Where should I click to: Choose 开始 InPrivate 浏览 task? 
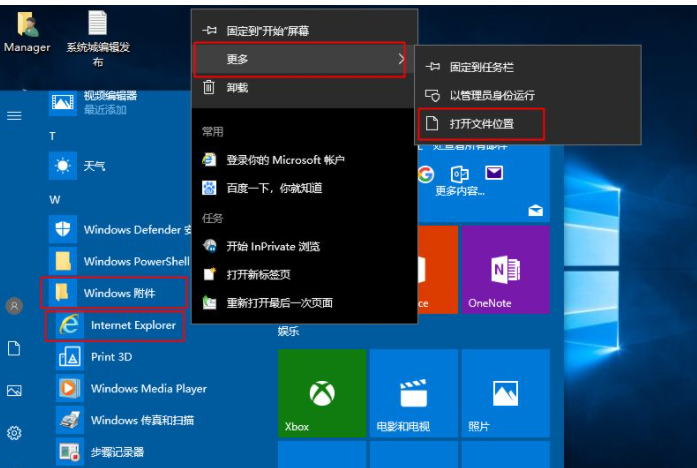pyautogui.click(x=304, y=246)
